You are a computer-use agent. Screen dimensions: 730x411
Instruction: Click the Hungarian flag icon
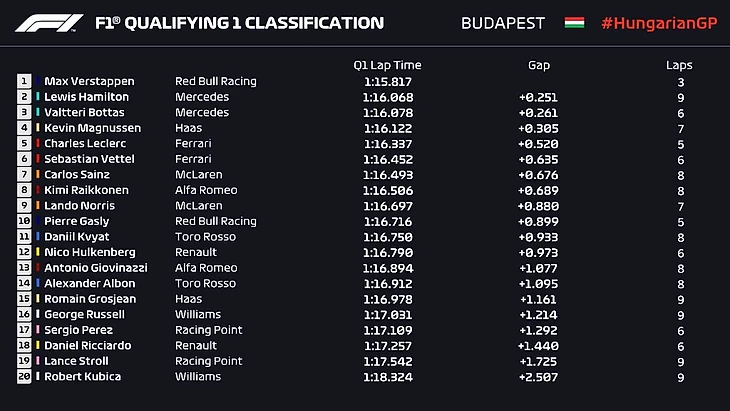[x=574, y=22]
